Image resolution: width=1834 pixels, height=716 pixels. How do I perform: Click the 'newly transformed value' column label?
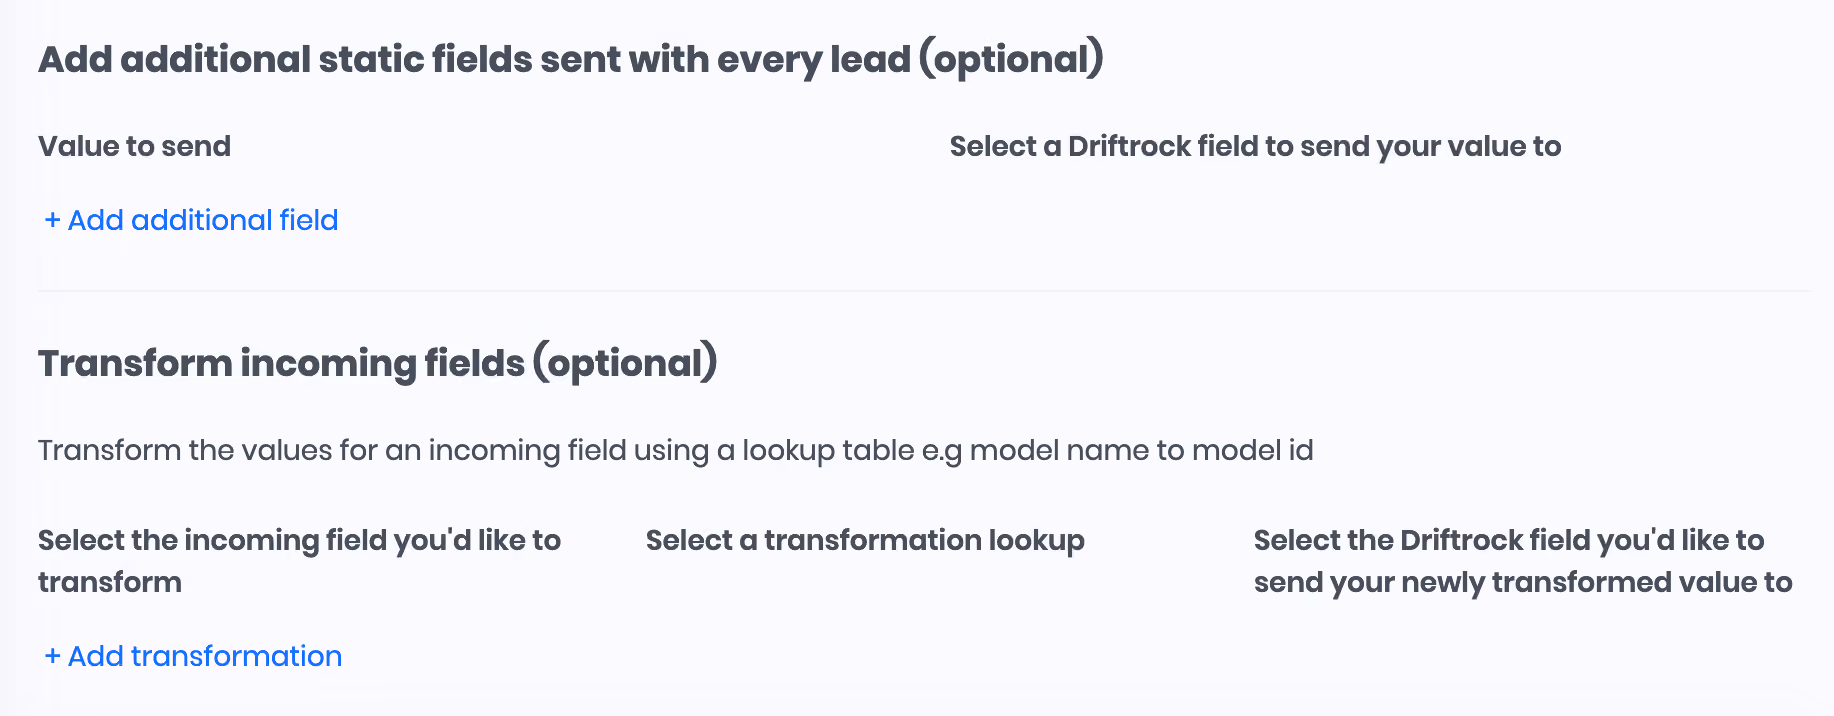1523,561
